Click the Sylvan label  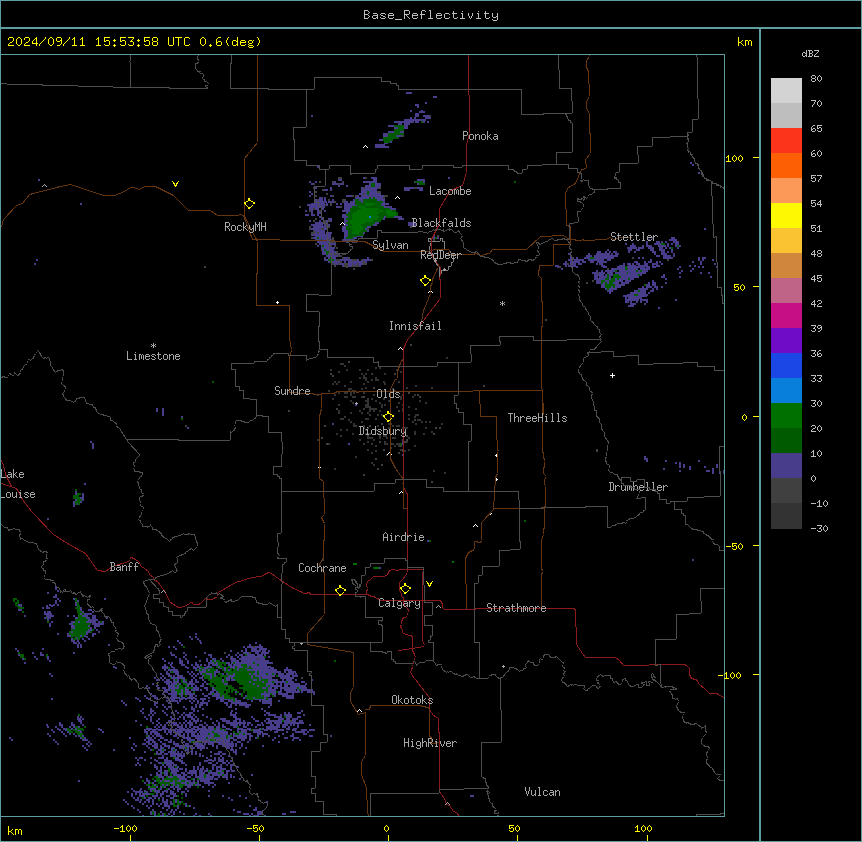tap(390, 245)
